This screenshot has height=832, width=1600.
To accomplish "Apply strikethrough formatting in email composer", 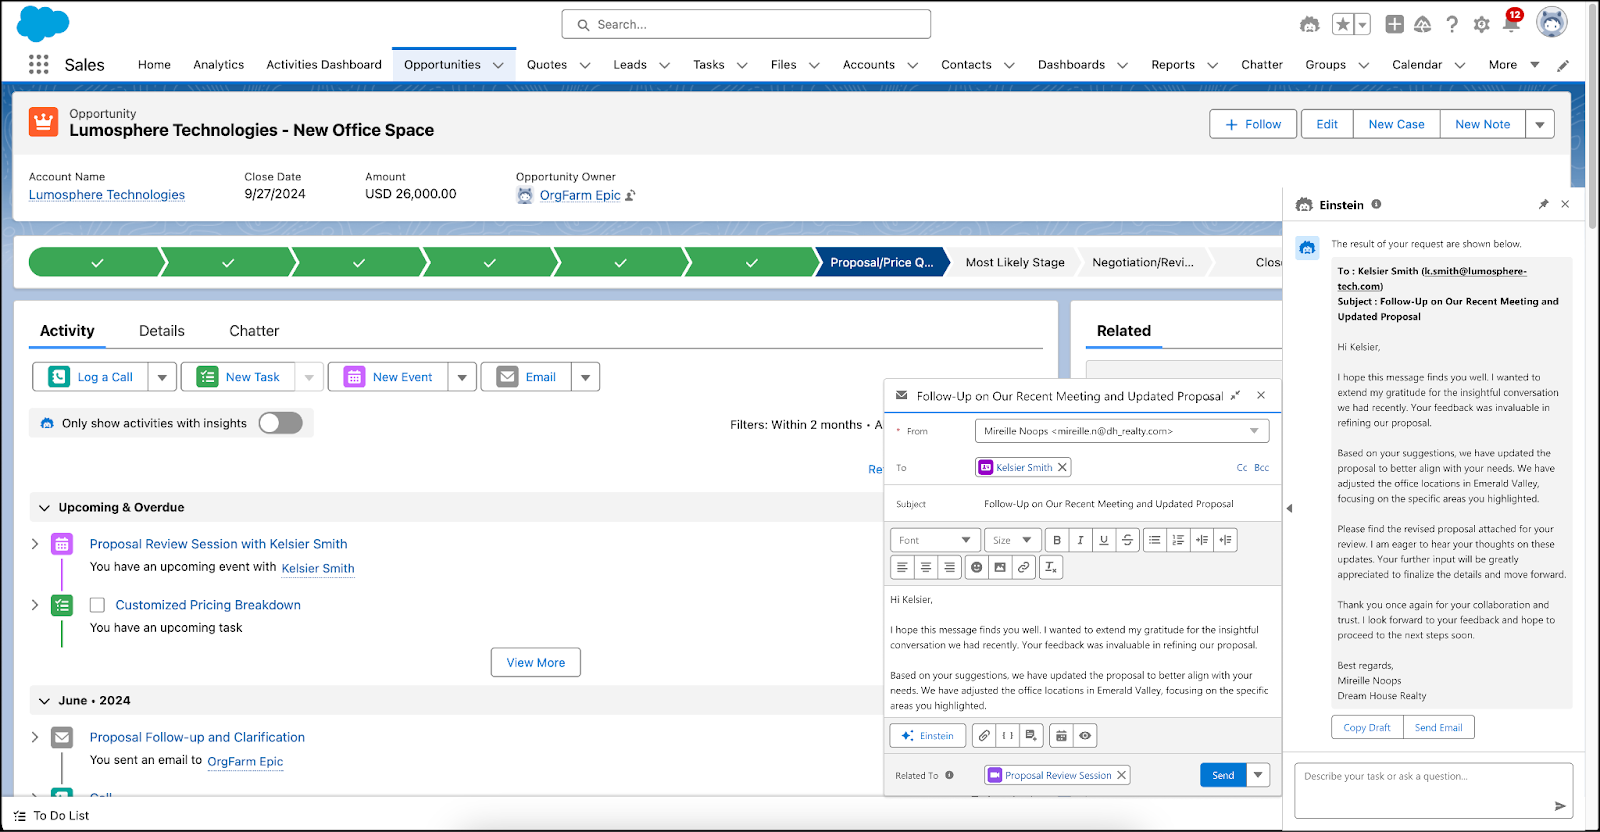I will coord(1127,540).
